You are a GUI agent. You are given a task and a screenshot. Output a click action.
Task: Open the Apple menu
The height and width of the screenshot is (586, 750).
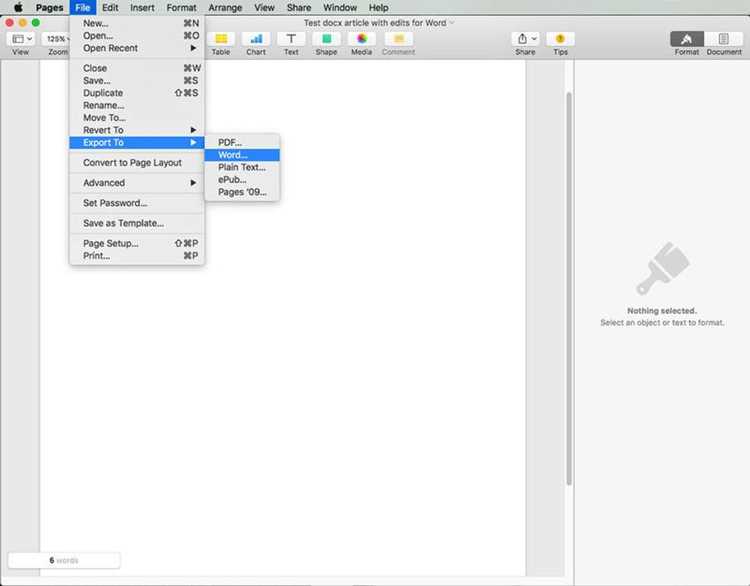click(18, 8)
